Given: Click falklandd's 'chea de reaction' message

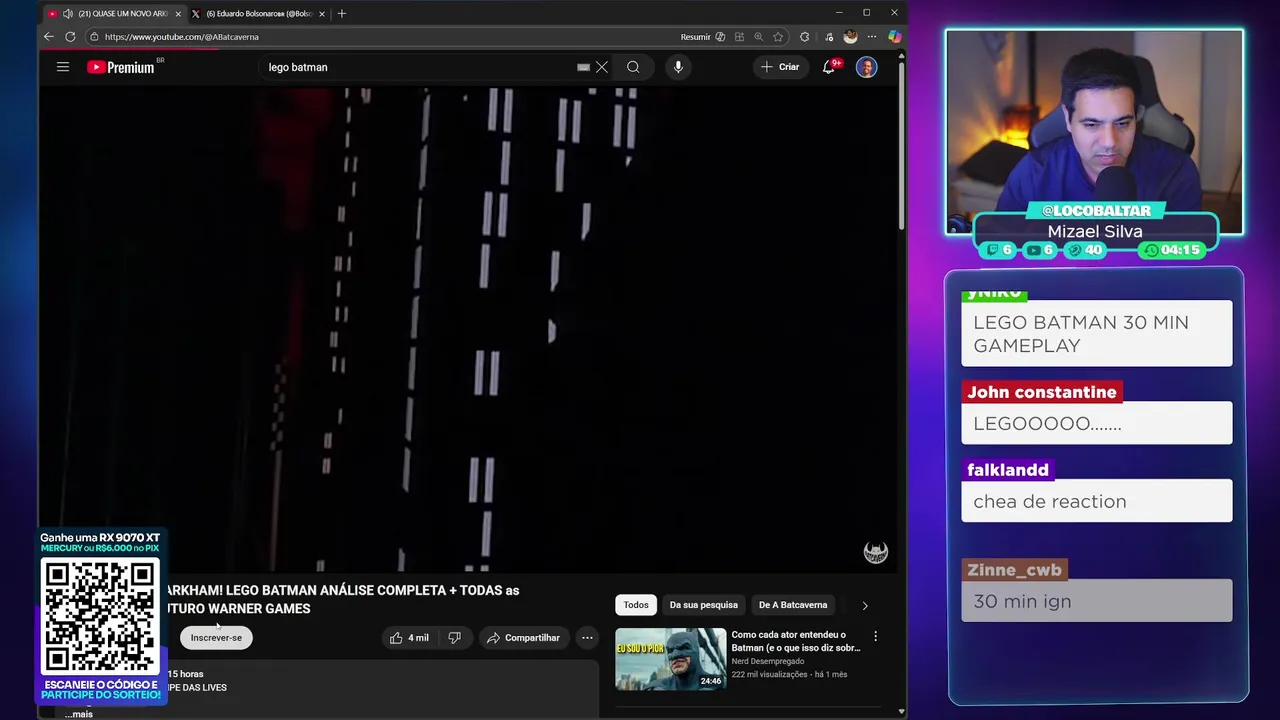Looking at the screenshot, I should pos(1097,501).
